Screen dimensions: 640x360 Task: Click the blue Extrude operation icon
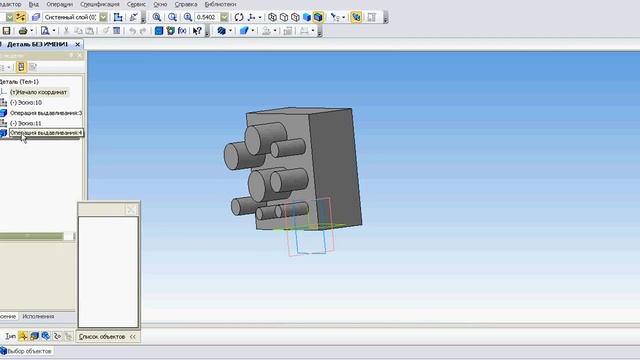click(244, 31)
